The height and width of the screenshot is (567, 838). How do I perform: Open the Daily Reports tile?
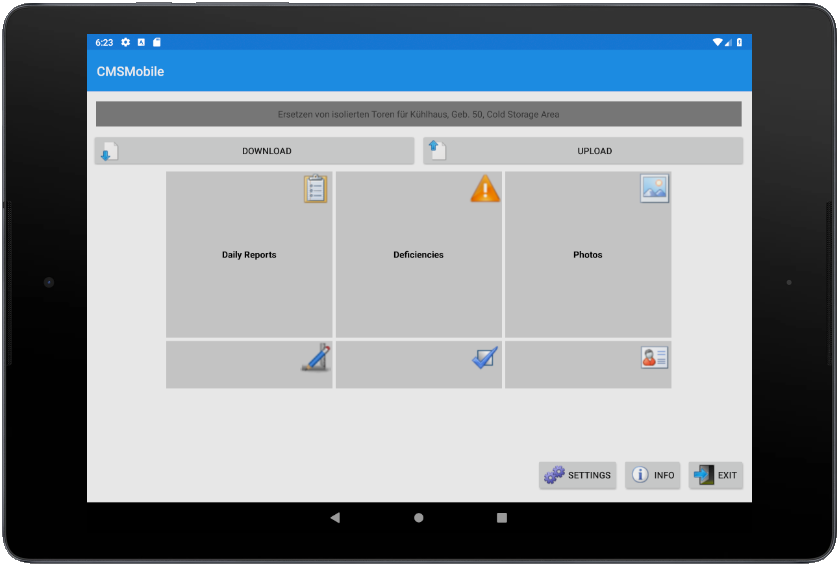coord(249,254)
